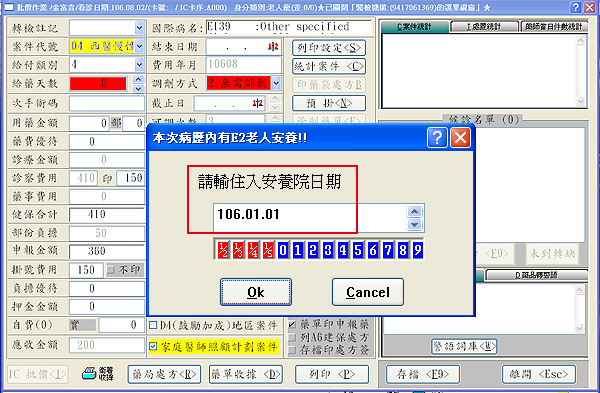Open the 給付類別 dropdown
This screenshot has height=393, width=600.
click(x=139, y=65)
